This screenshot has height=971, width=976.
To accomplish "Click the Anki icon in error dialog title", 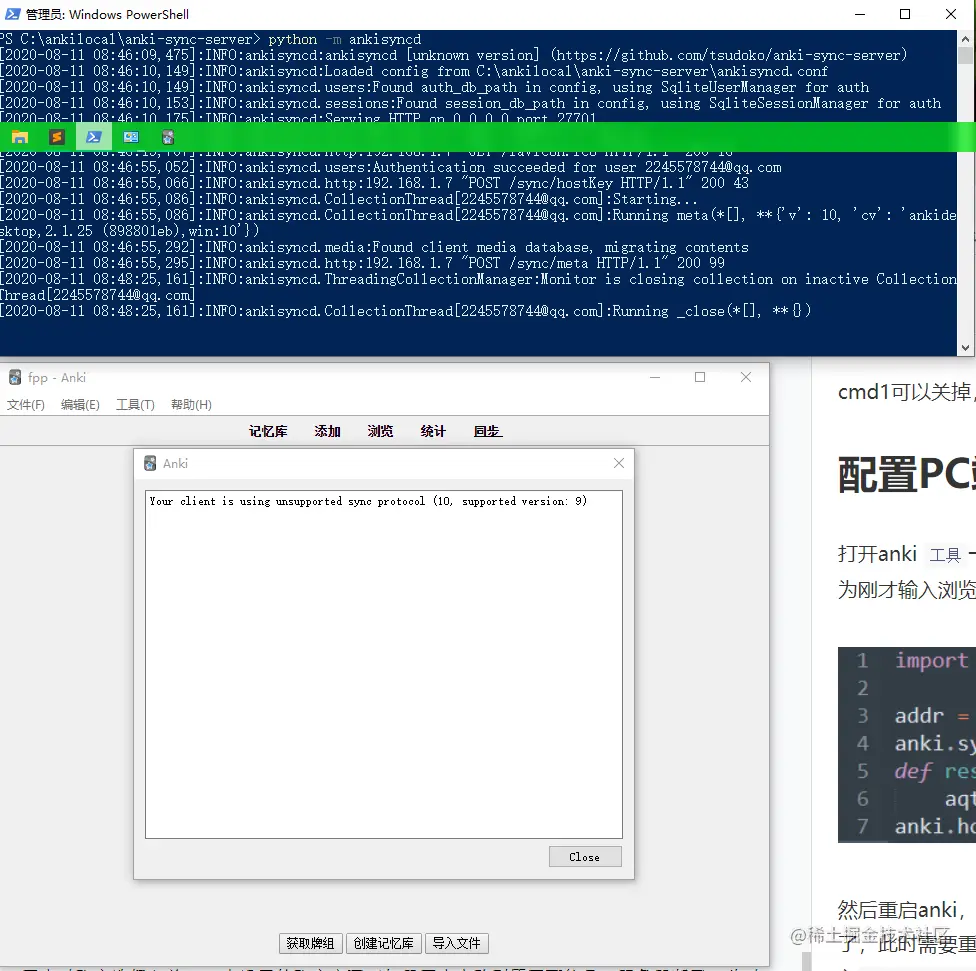I will pos(150,463).
